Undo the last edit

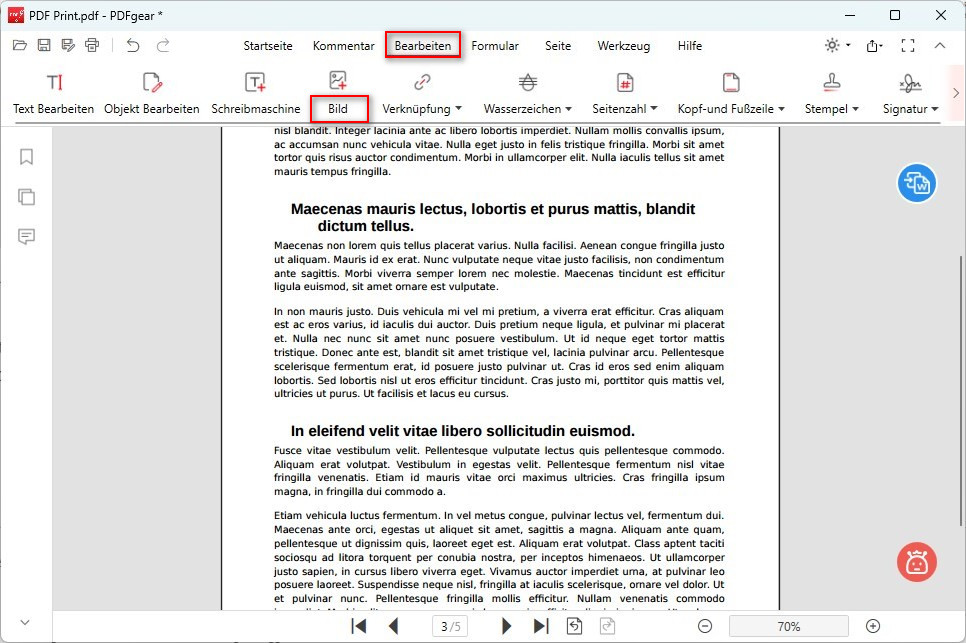(131, 45)
